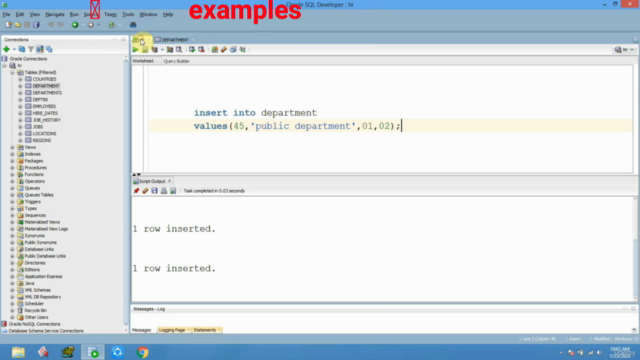Click the Run Script icon in worksheet toolbar

[x=145, y=50]
